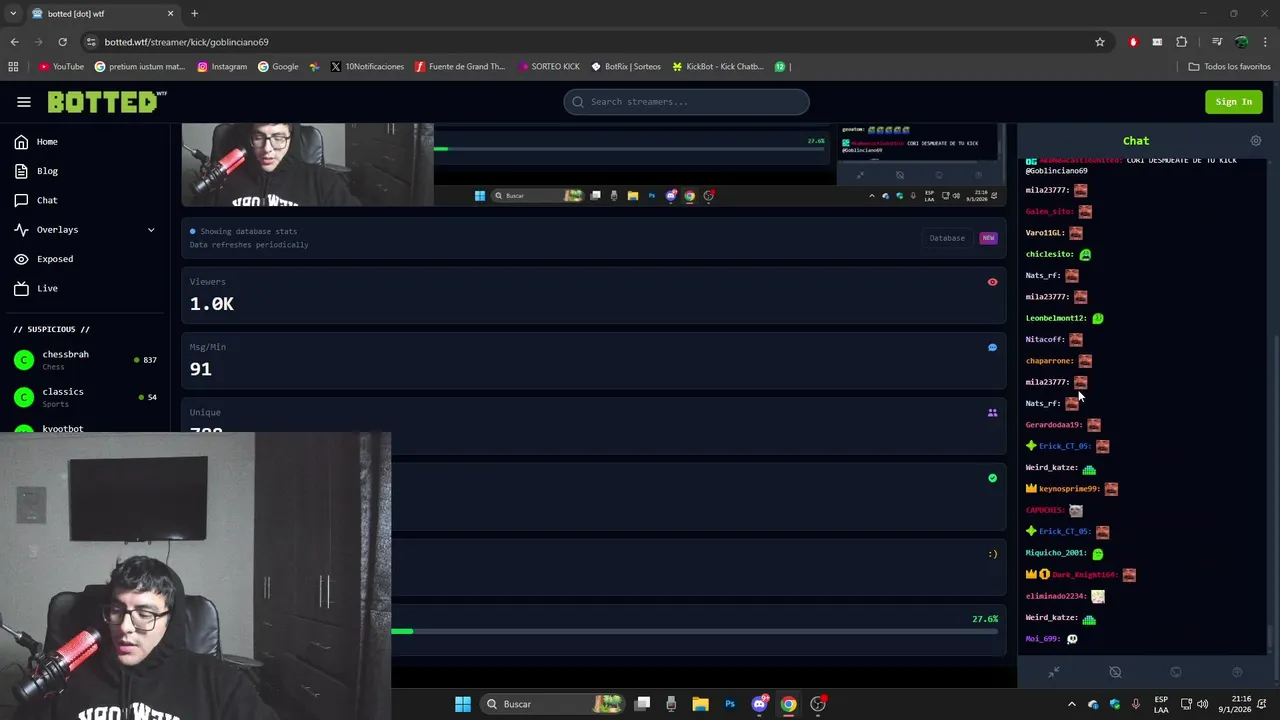
Task: Click username eliminado2234 in chat
Action: (1055, 596)
